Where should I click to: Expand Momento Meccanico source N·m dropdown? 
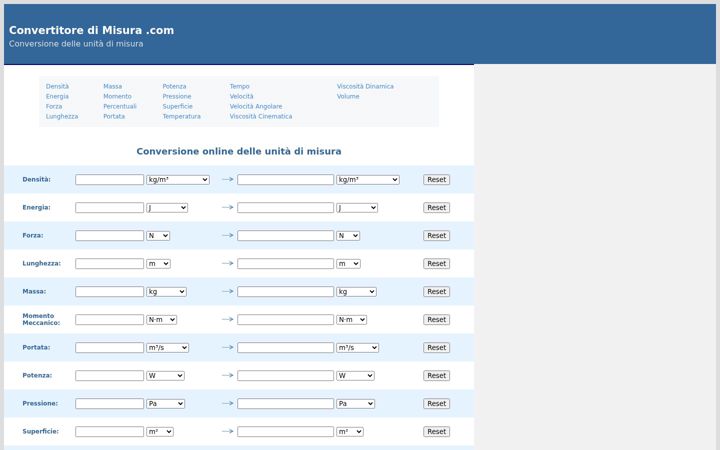tap(162, 320)
